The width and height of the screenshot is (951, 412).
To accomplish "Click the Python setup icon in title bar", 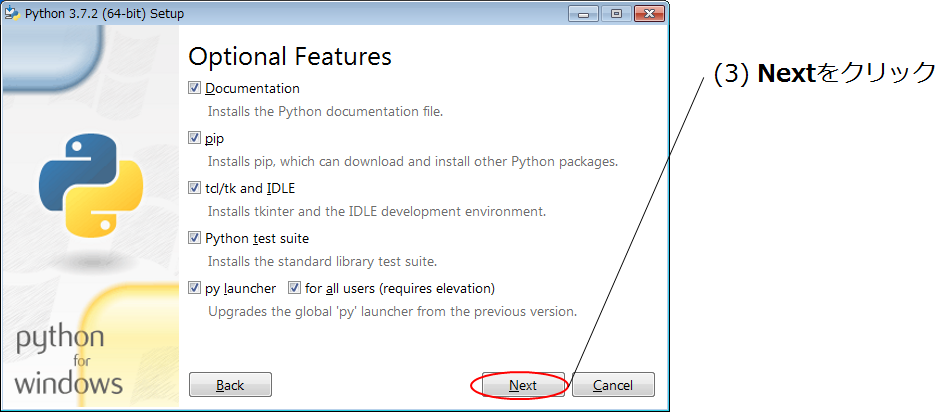I will pyautogui.click(x=12, y=13).
